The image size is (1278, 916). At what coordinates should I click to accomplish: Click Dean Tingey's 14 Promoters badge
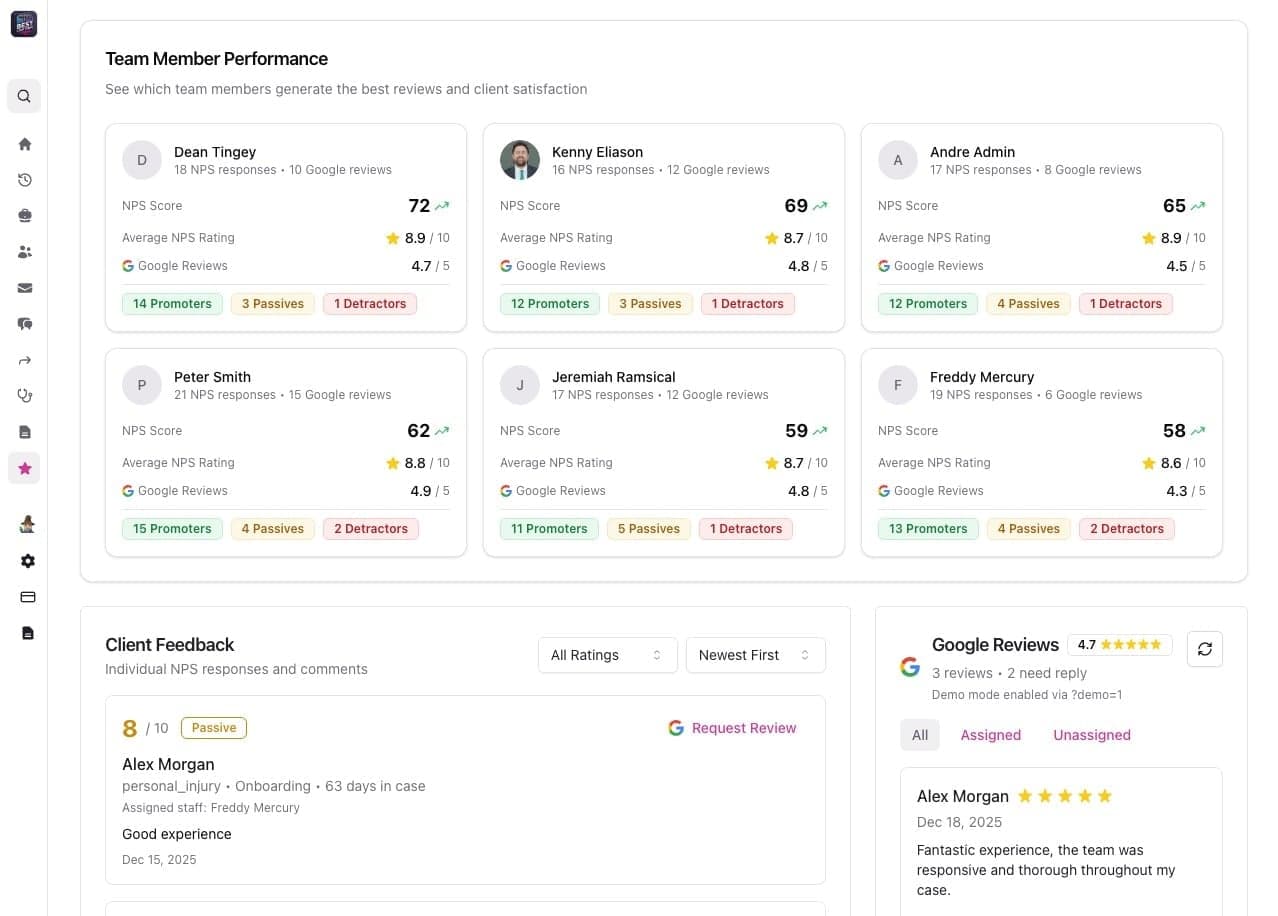pyautogui.click(x=171, y=303)
